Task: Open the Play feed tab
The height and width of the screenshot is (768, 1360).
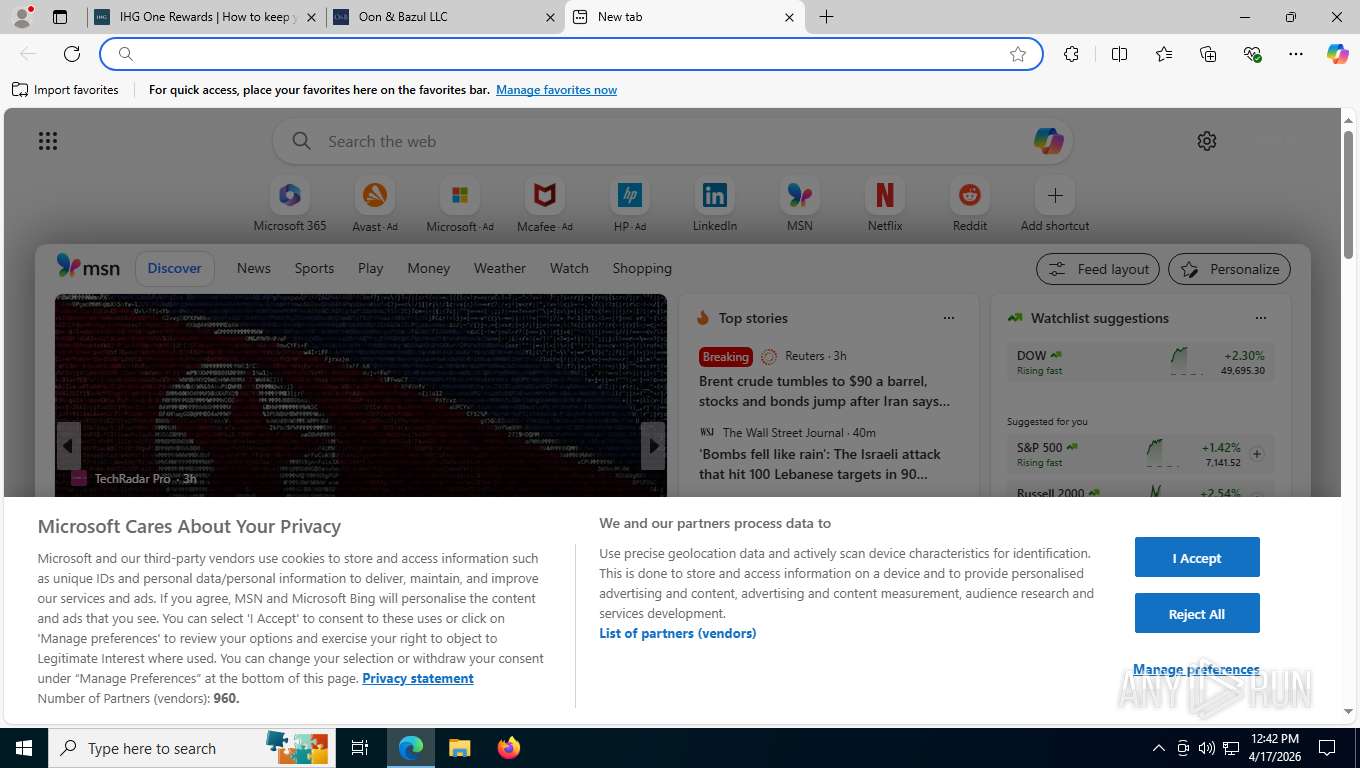Action: [370, 268]
